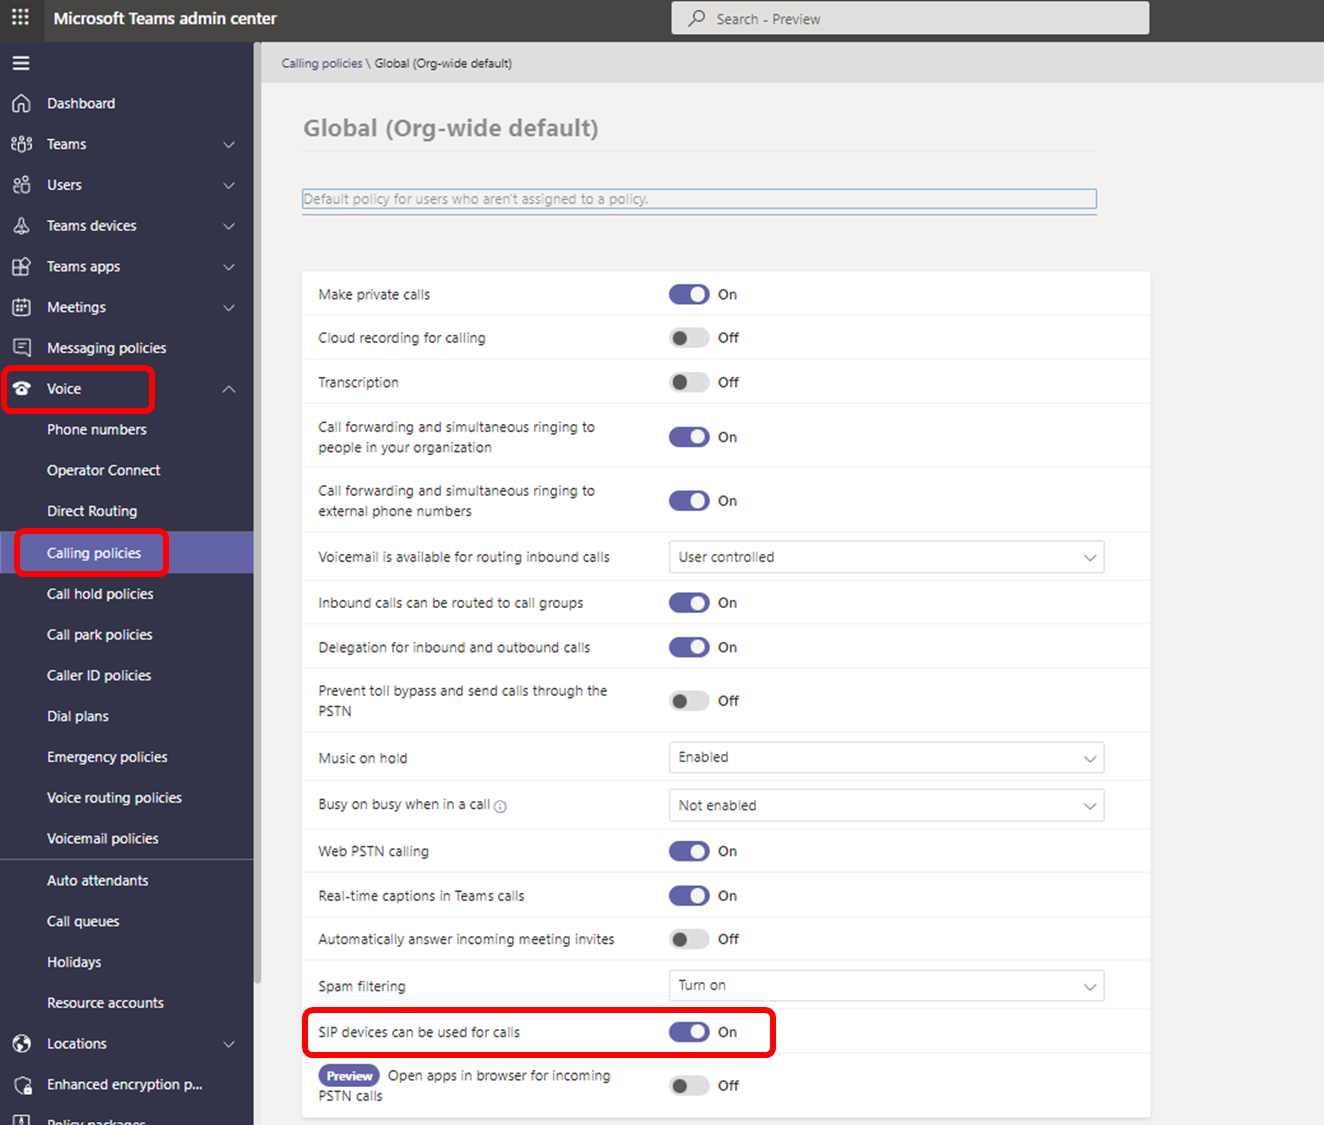The width and height of the screenshot is (1324, 1125).
Task: Click the Messaging policies chat icon
Action: [x=21, y=348]
